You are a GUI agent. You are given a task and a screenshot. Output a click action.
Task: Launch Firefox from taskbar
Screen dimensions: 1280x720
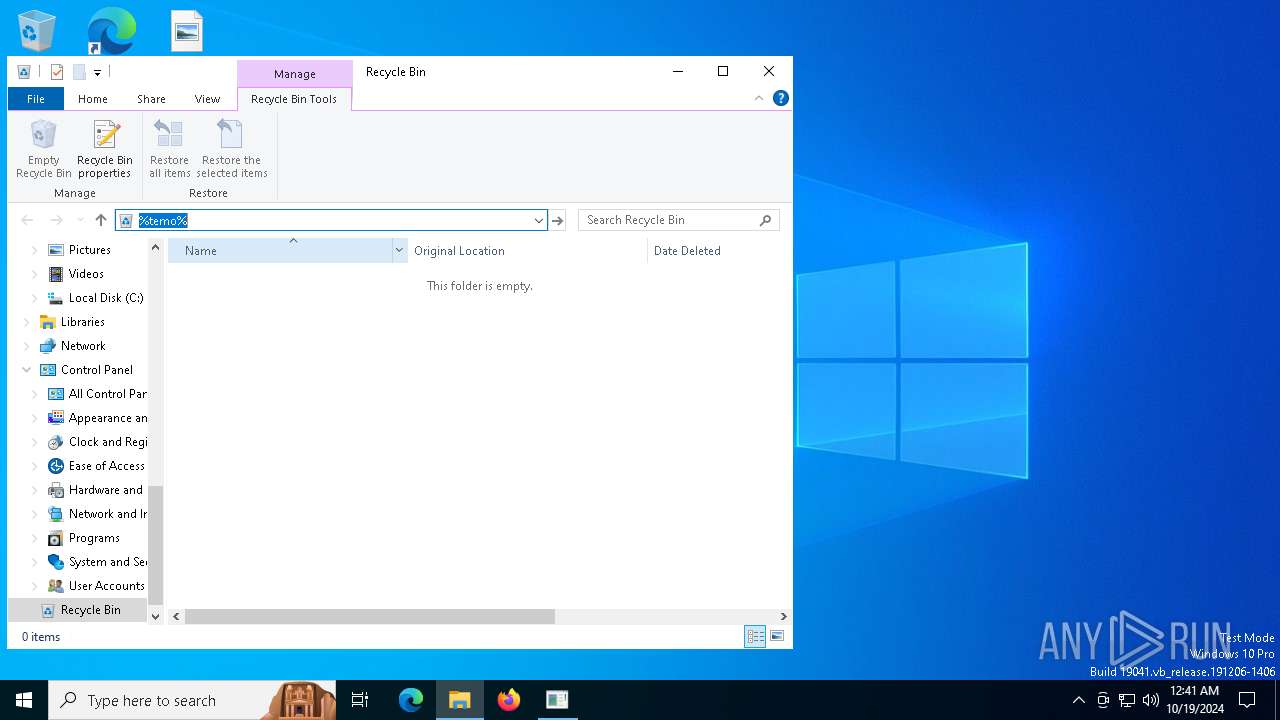[x=509, y=700]
